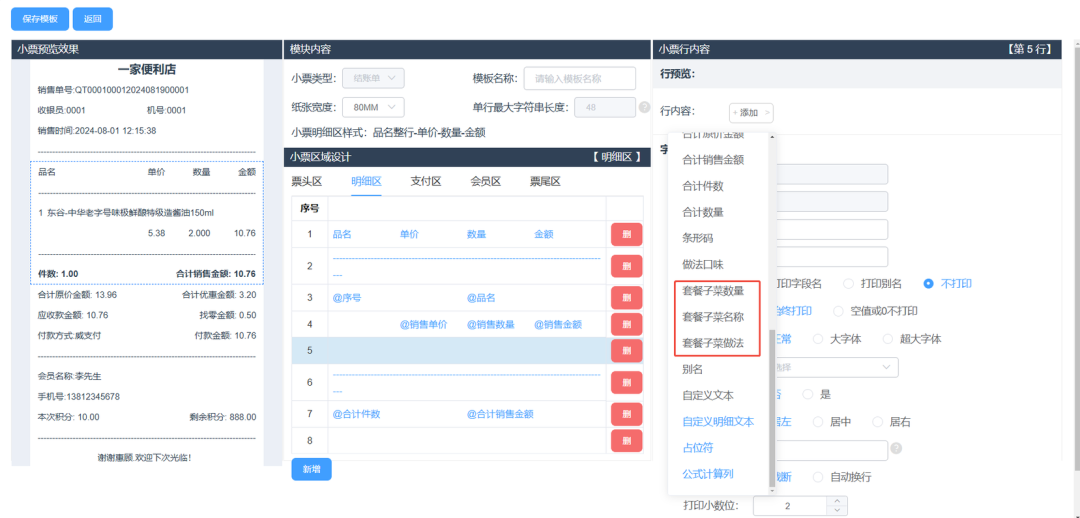Delete row 2 with its 删 button
Screen dimensions: 1080x518
pos(626,266)
